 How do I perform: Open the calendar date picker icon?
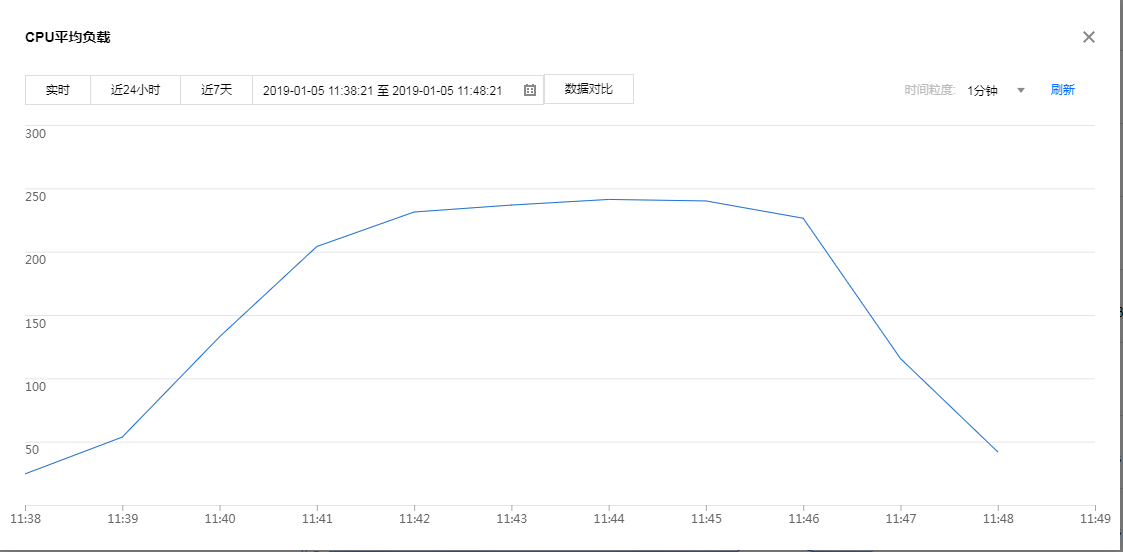tap(530, 90)
